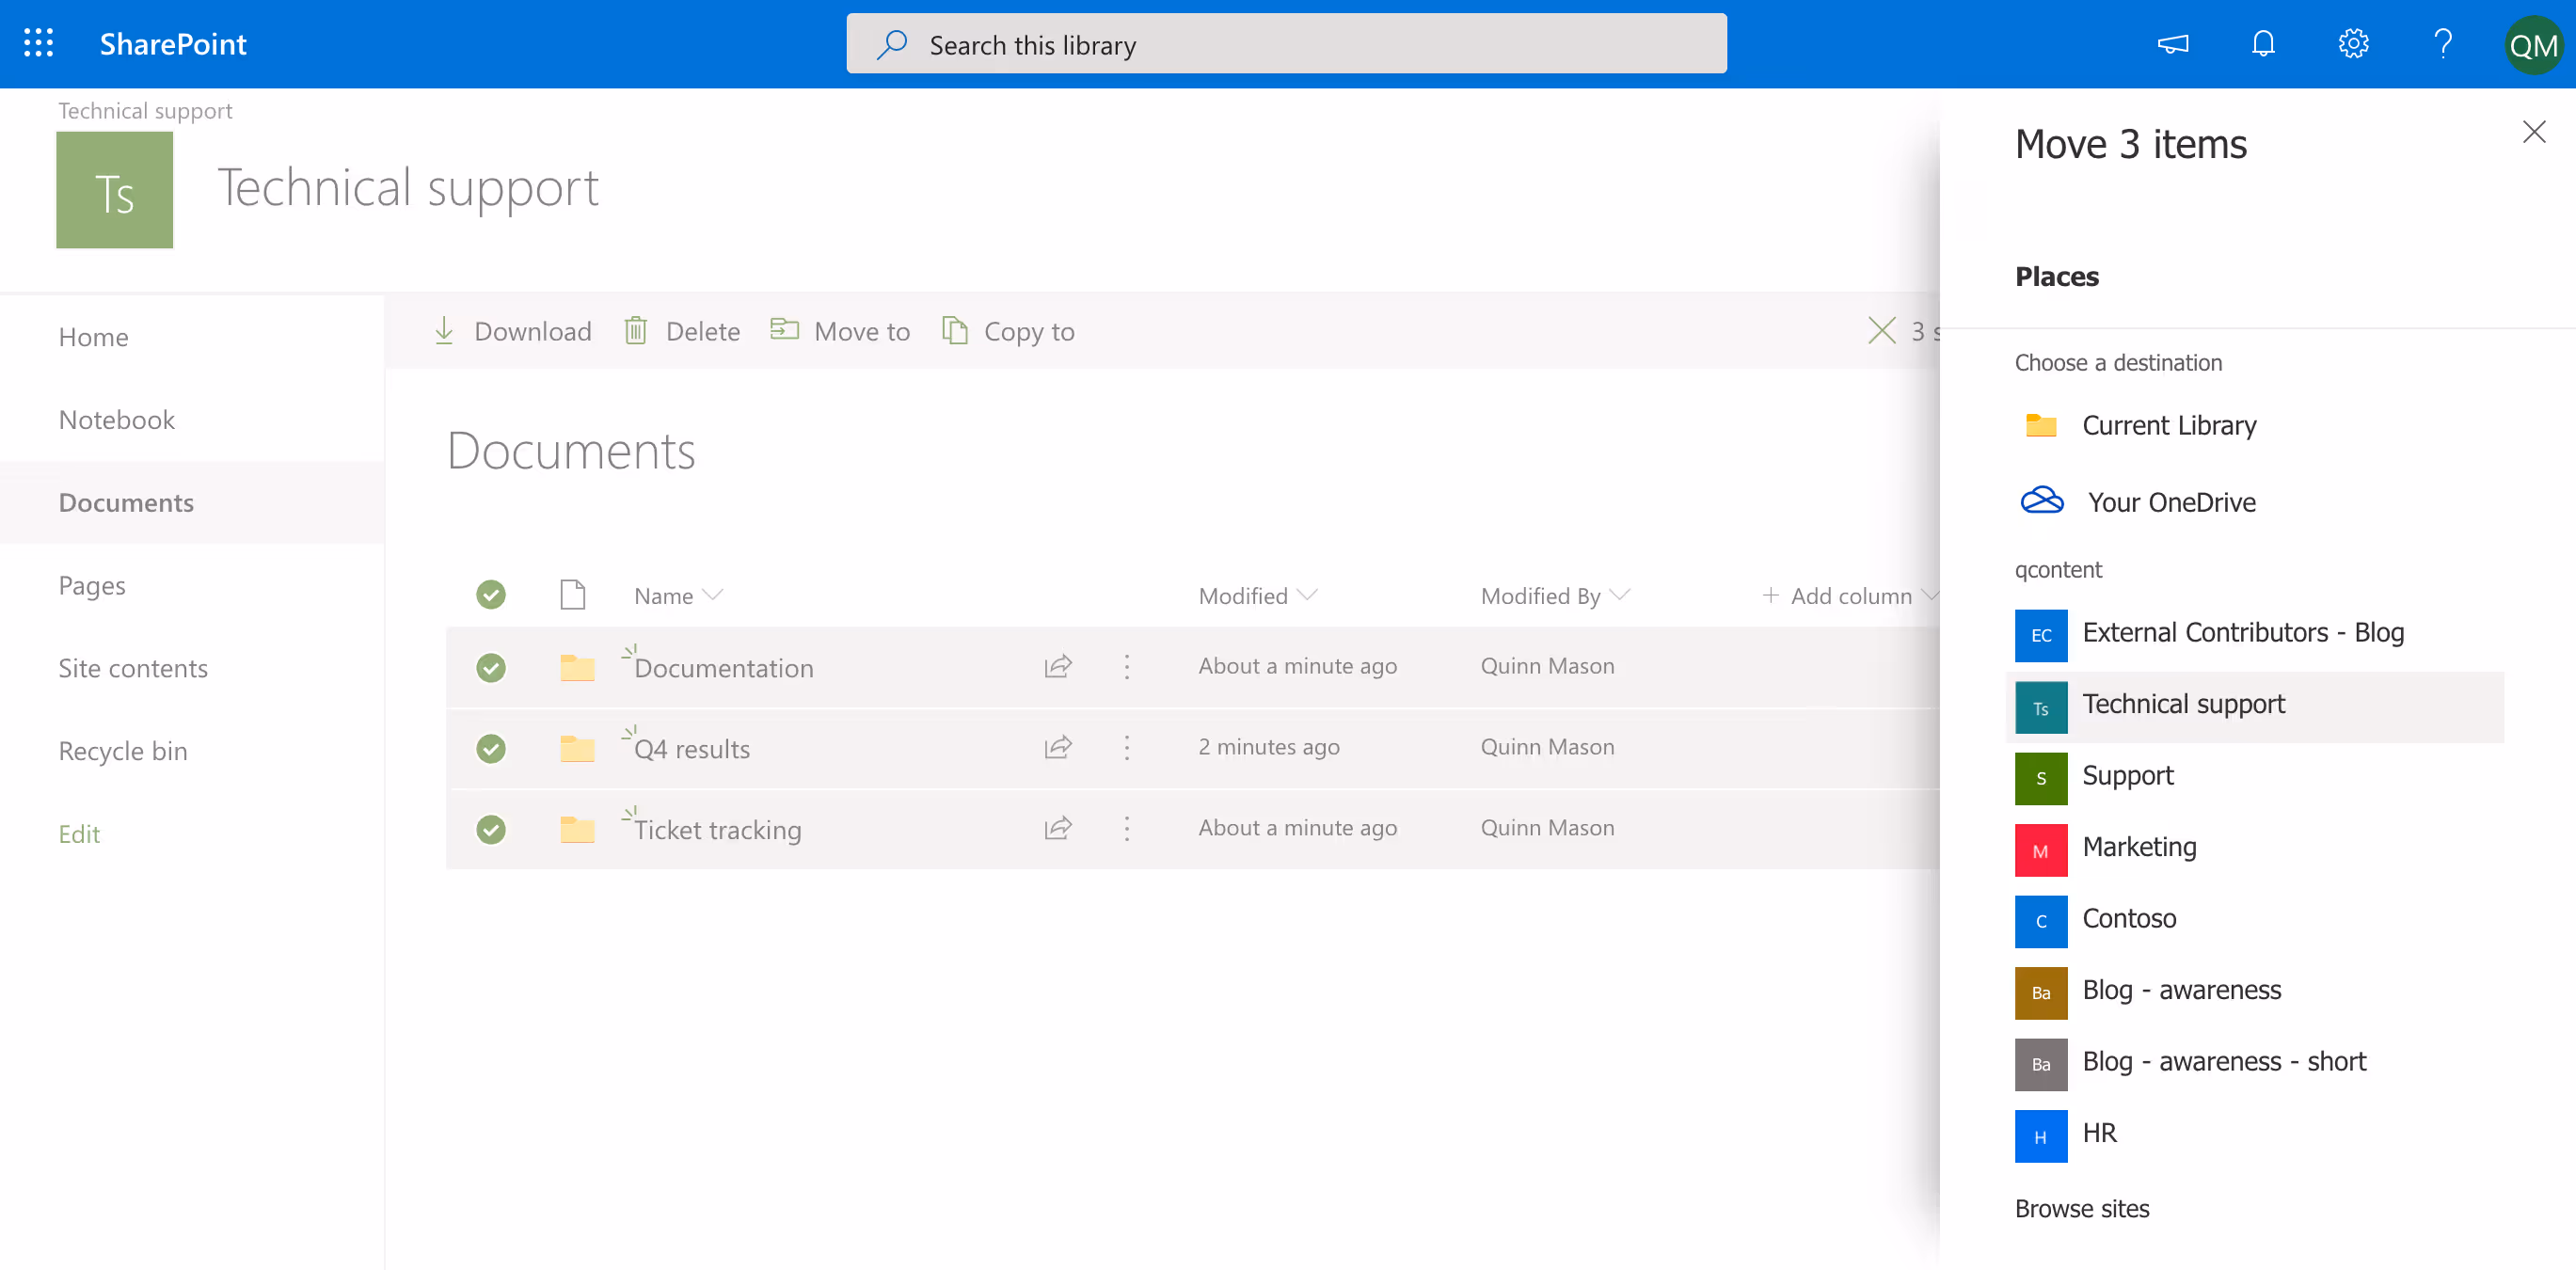Open the notifications bell
The image size is (2576, 1270).
[x=2263, y=43]
